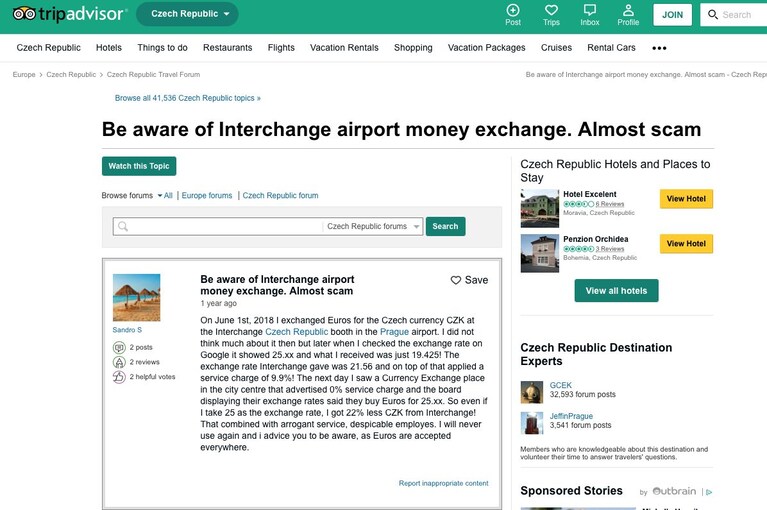The height and width of the screenshot is (510, 767).
Task: Click Penzion Orchidea name link
Action: click(595, 239)
